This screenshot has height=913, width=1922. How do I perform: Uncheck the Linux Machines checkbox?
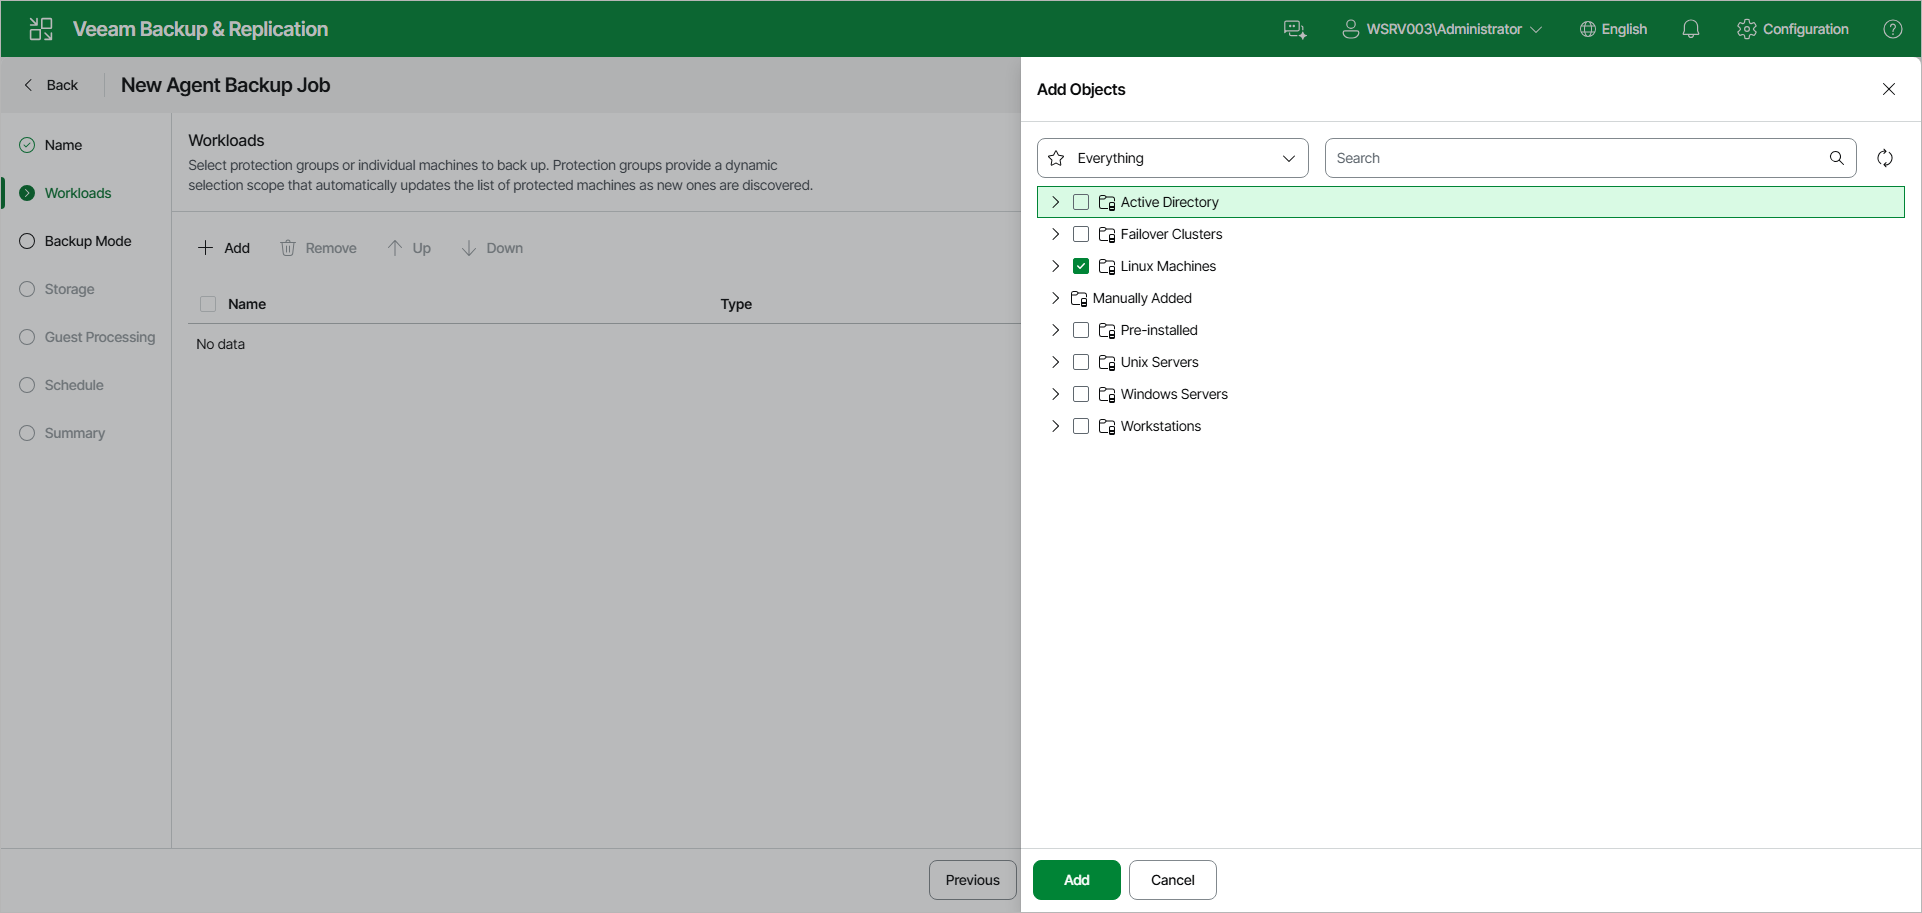pos(1081,266)
